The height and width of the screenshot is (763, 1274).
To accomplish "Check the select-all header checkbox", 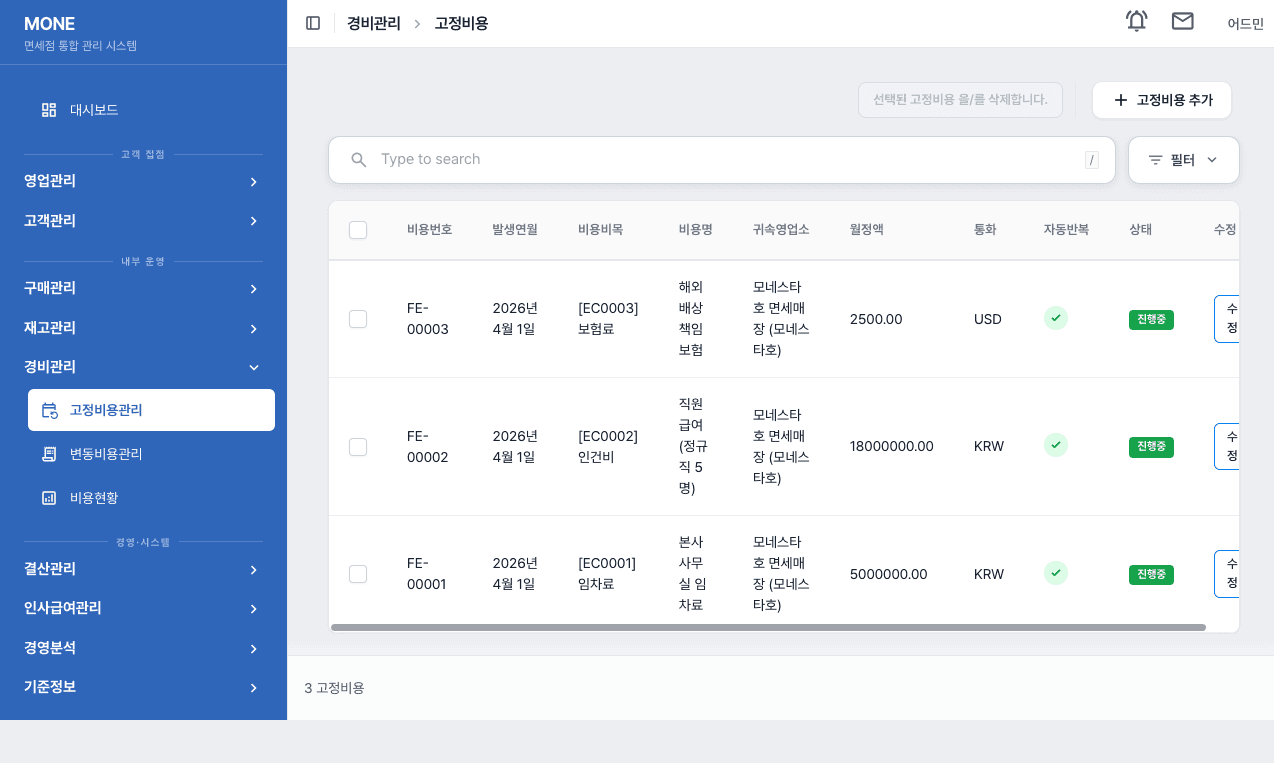I will 358,230.
